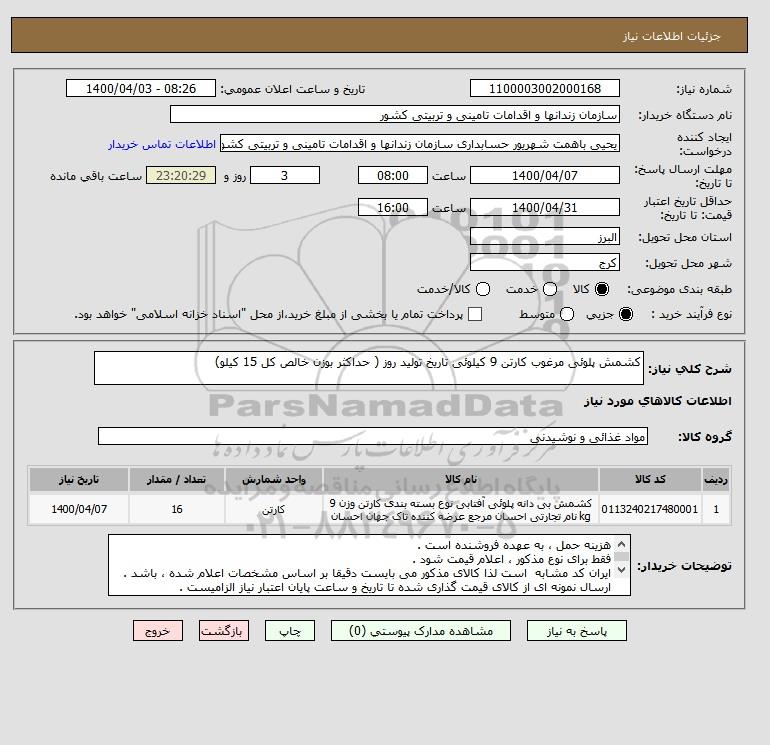Select the خدمت radio button
Image resolution: width=770 pixels, height=745 pixels.
[550, 289]
